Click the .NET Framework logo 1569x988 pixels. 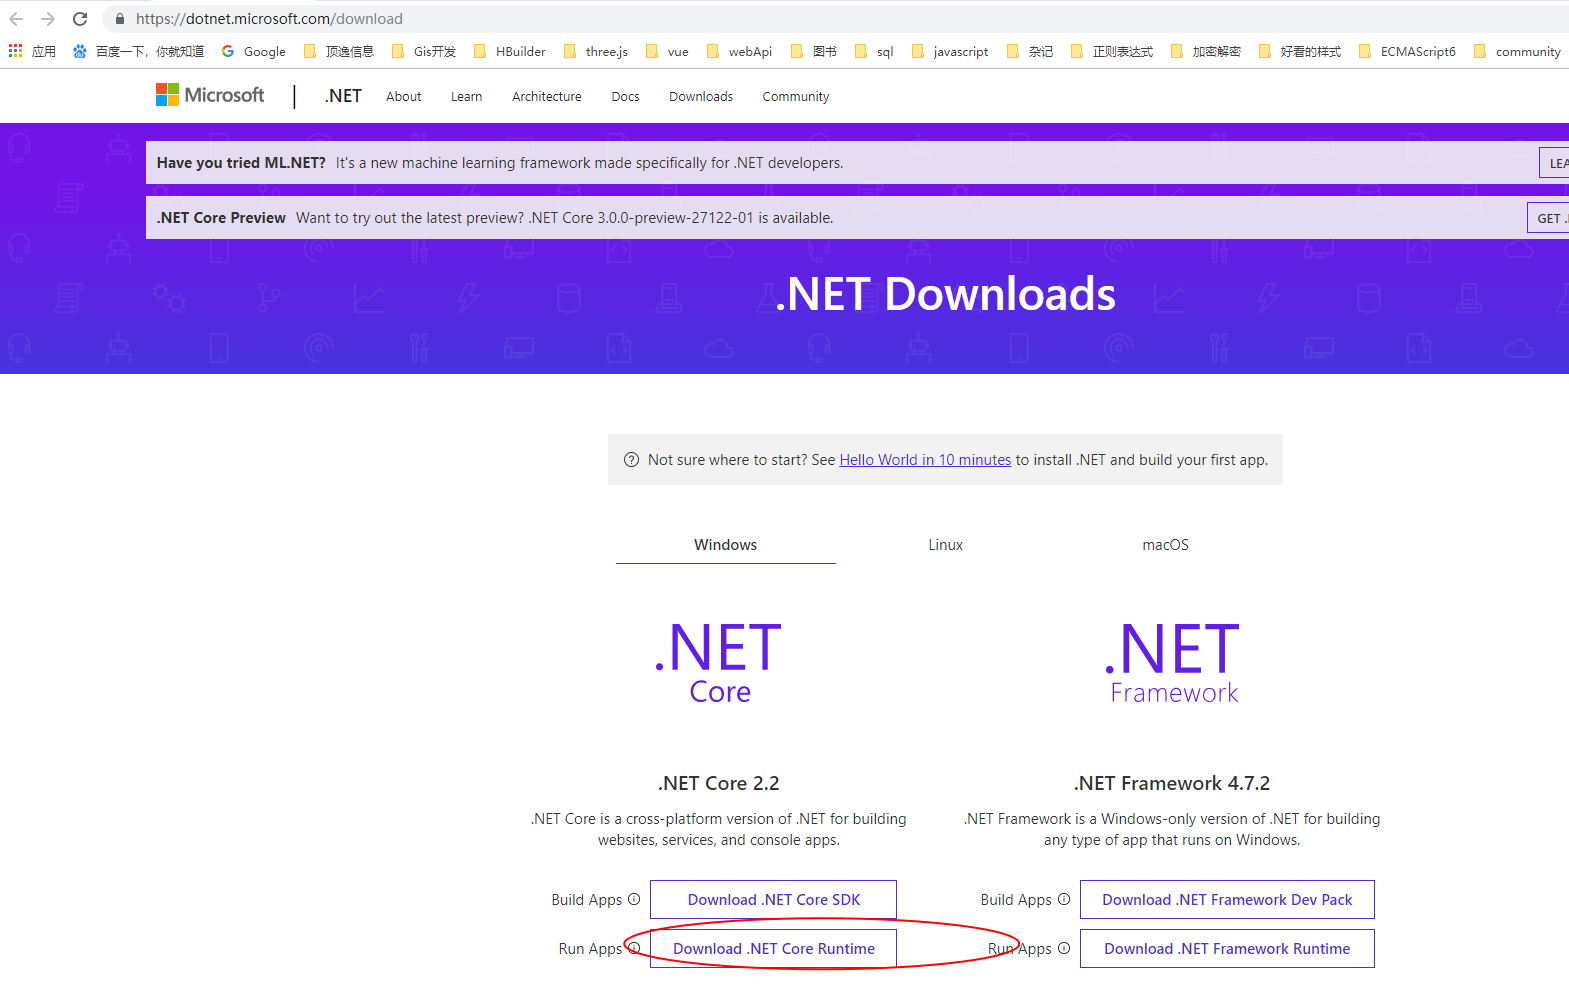(x=1173, y=662)
